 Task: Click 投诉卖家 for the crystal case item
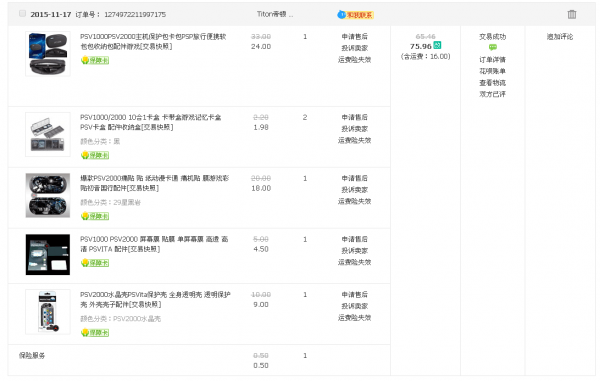[354, 306]
